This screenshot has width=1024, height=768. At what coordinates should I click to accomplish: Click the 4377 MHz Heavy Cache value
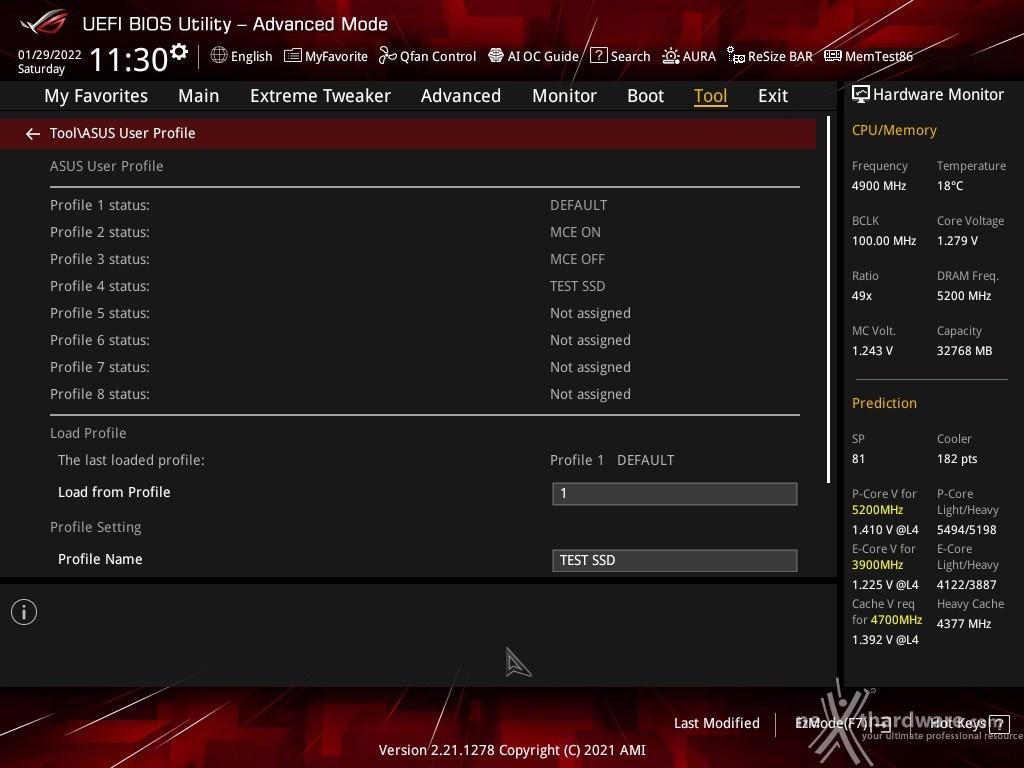pos(963,624)
